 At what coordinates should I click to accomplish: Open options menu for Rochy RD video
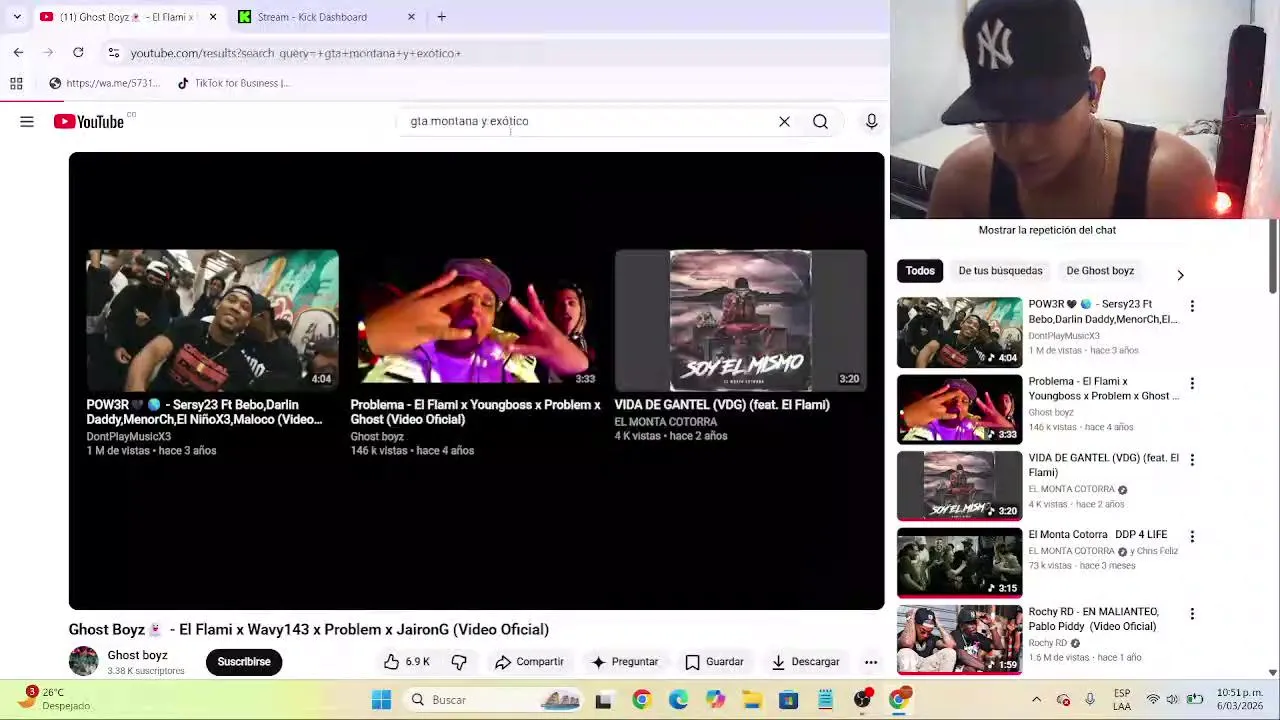click(x=1192, y=614)
